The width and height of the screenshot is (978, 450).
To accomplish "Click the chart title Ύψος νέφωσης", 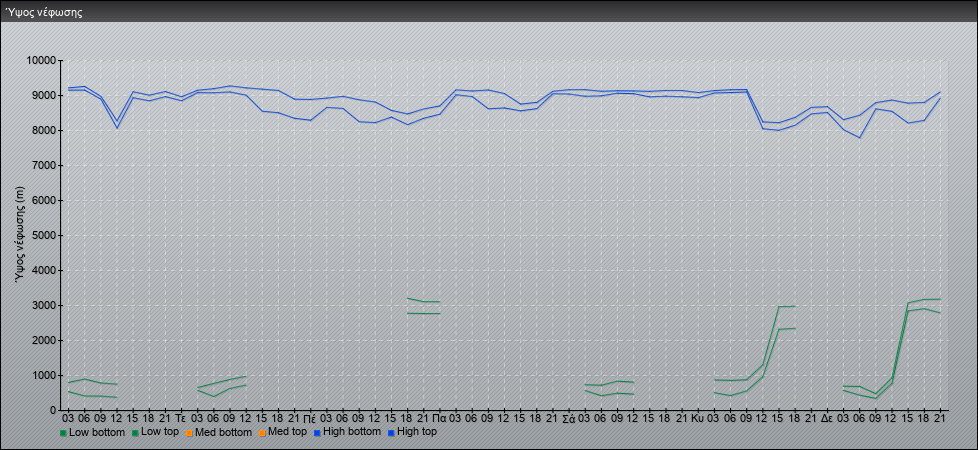I will [44, 13].
